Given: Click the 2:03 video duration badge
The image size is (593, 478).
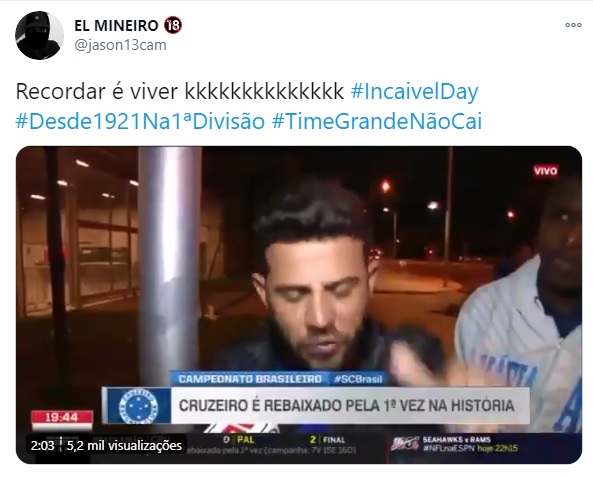Looking at the screenshot, I should (x=42, y=445).
